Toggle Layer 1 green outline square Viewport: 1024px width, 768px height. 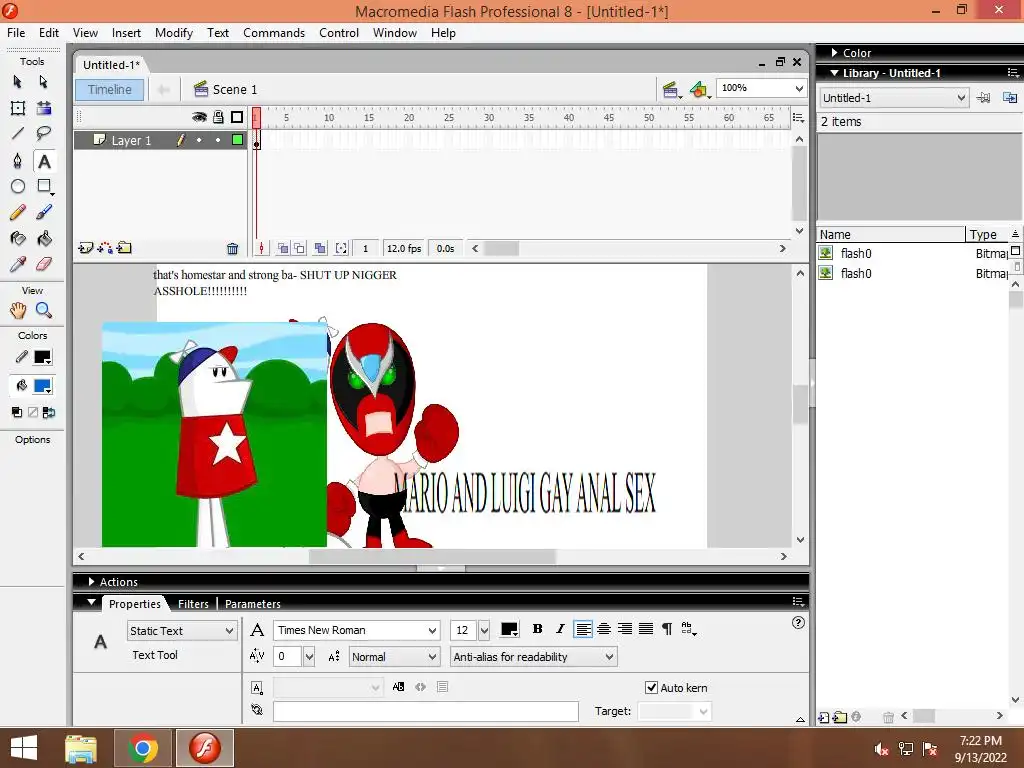(x=238, y=140)
